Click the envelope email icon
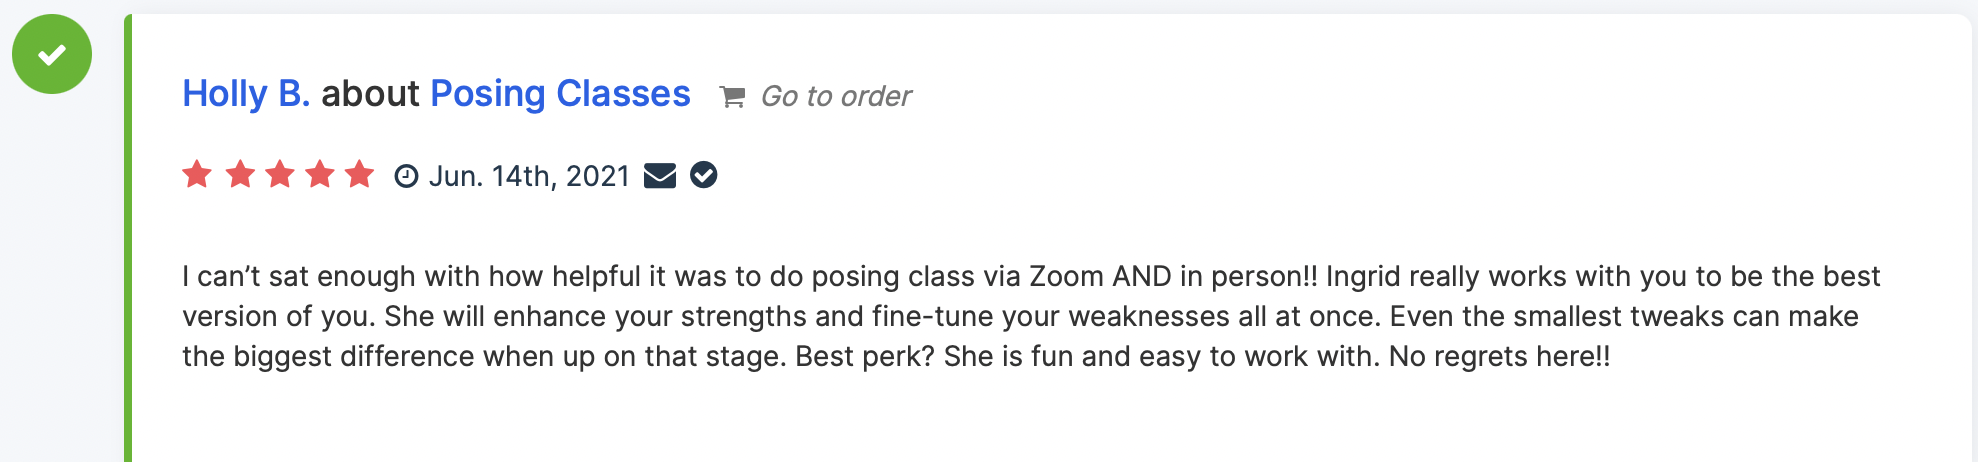1978x462 pixels. coord(660,176)
